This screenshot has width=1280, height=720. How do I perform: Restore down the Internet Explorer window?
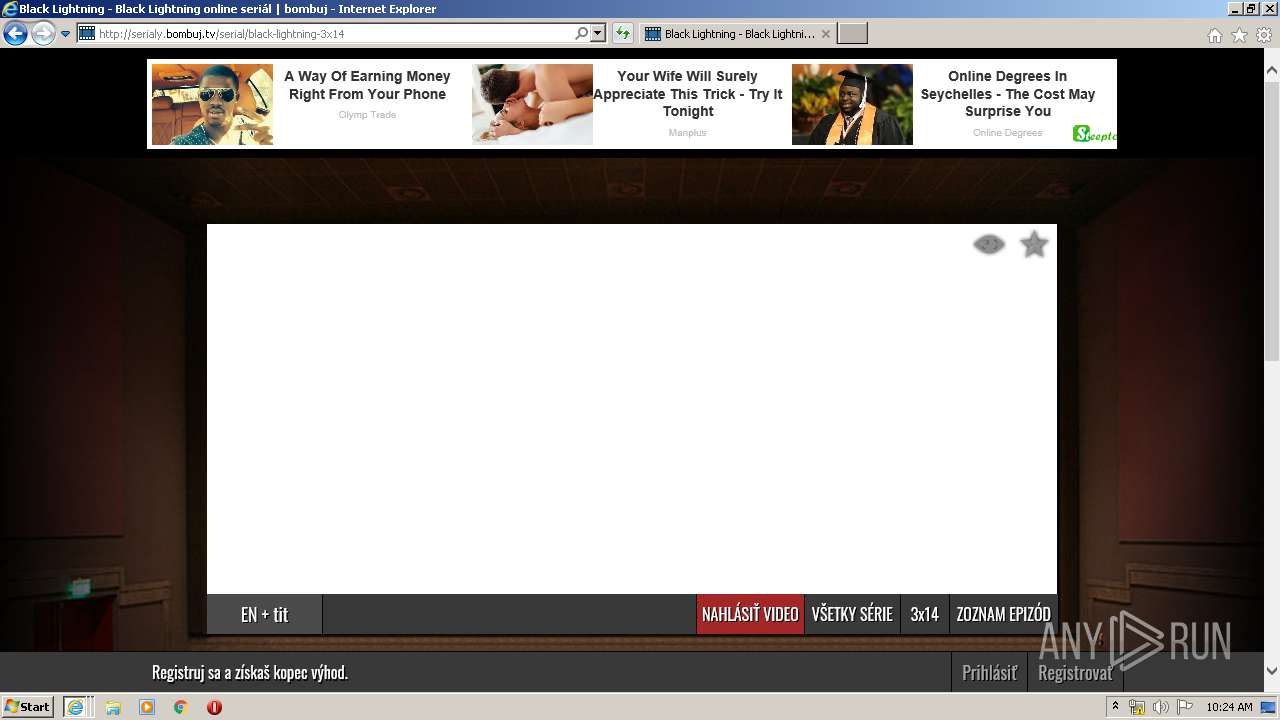[1251, 8]
